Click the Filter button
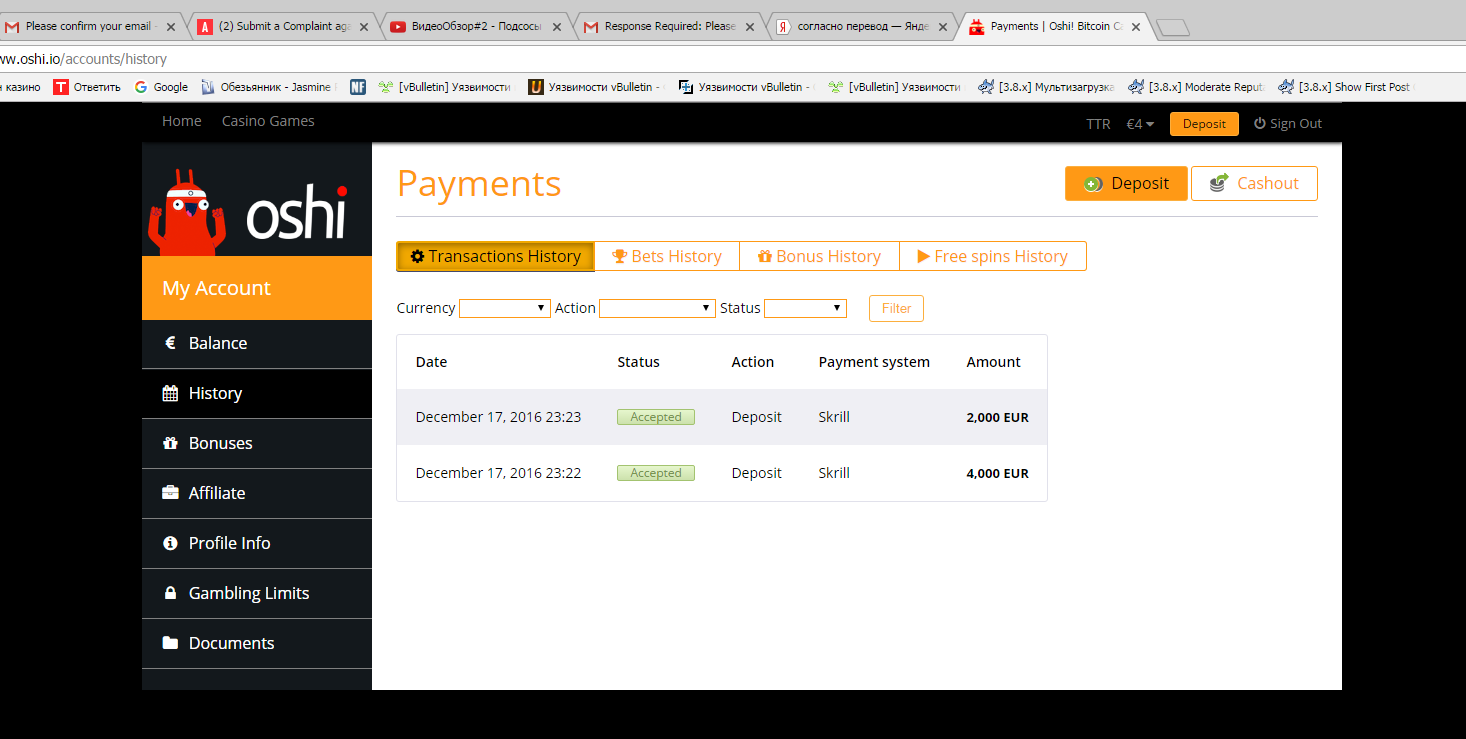1466x739 pixels. coord(896,308)
